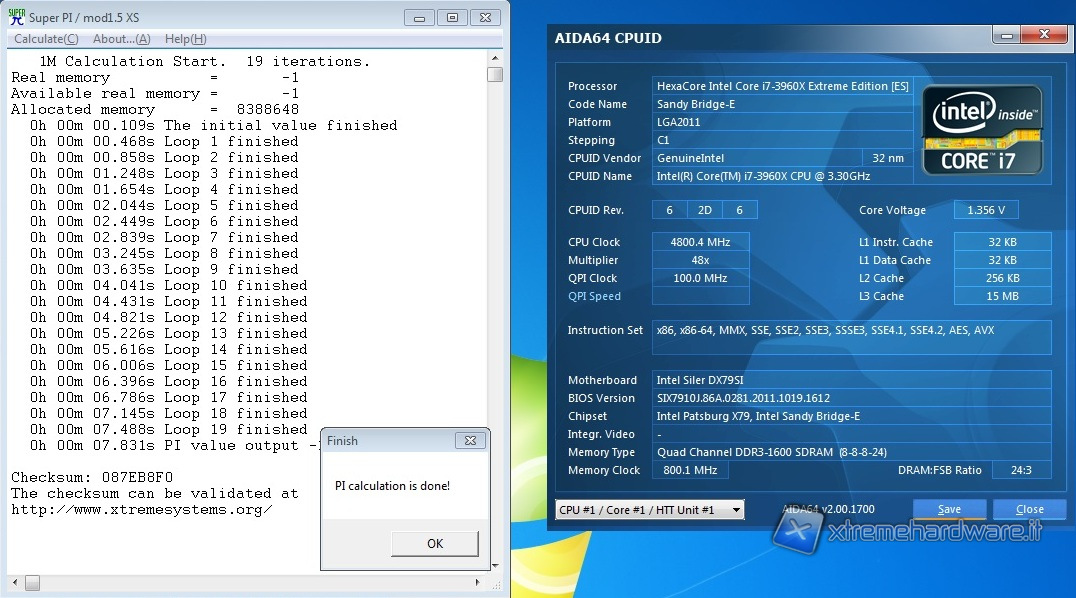This screenshot has width=1076, height=598.
Task: Click the QPI Speed label
Action: [x=594, y=296]
